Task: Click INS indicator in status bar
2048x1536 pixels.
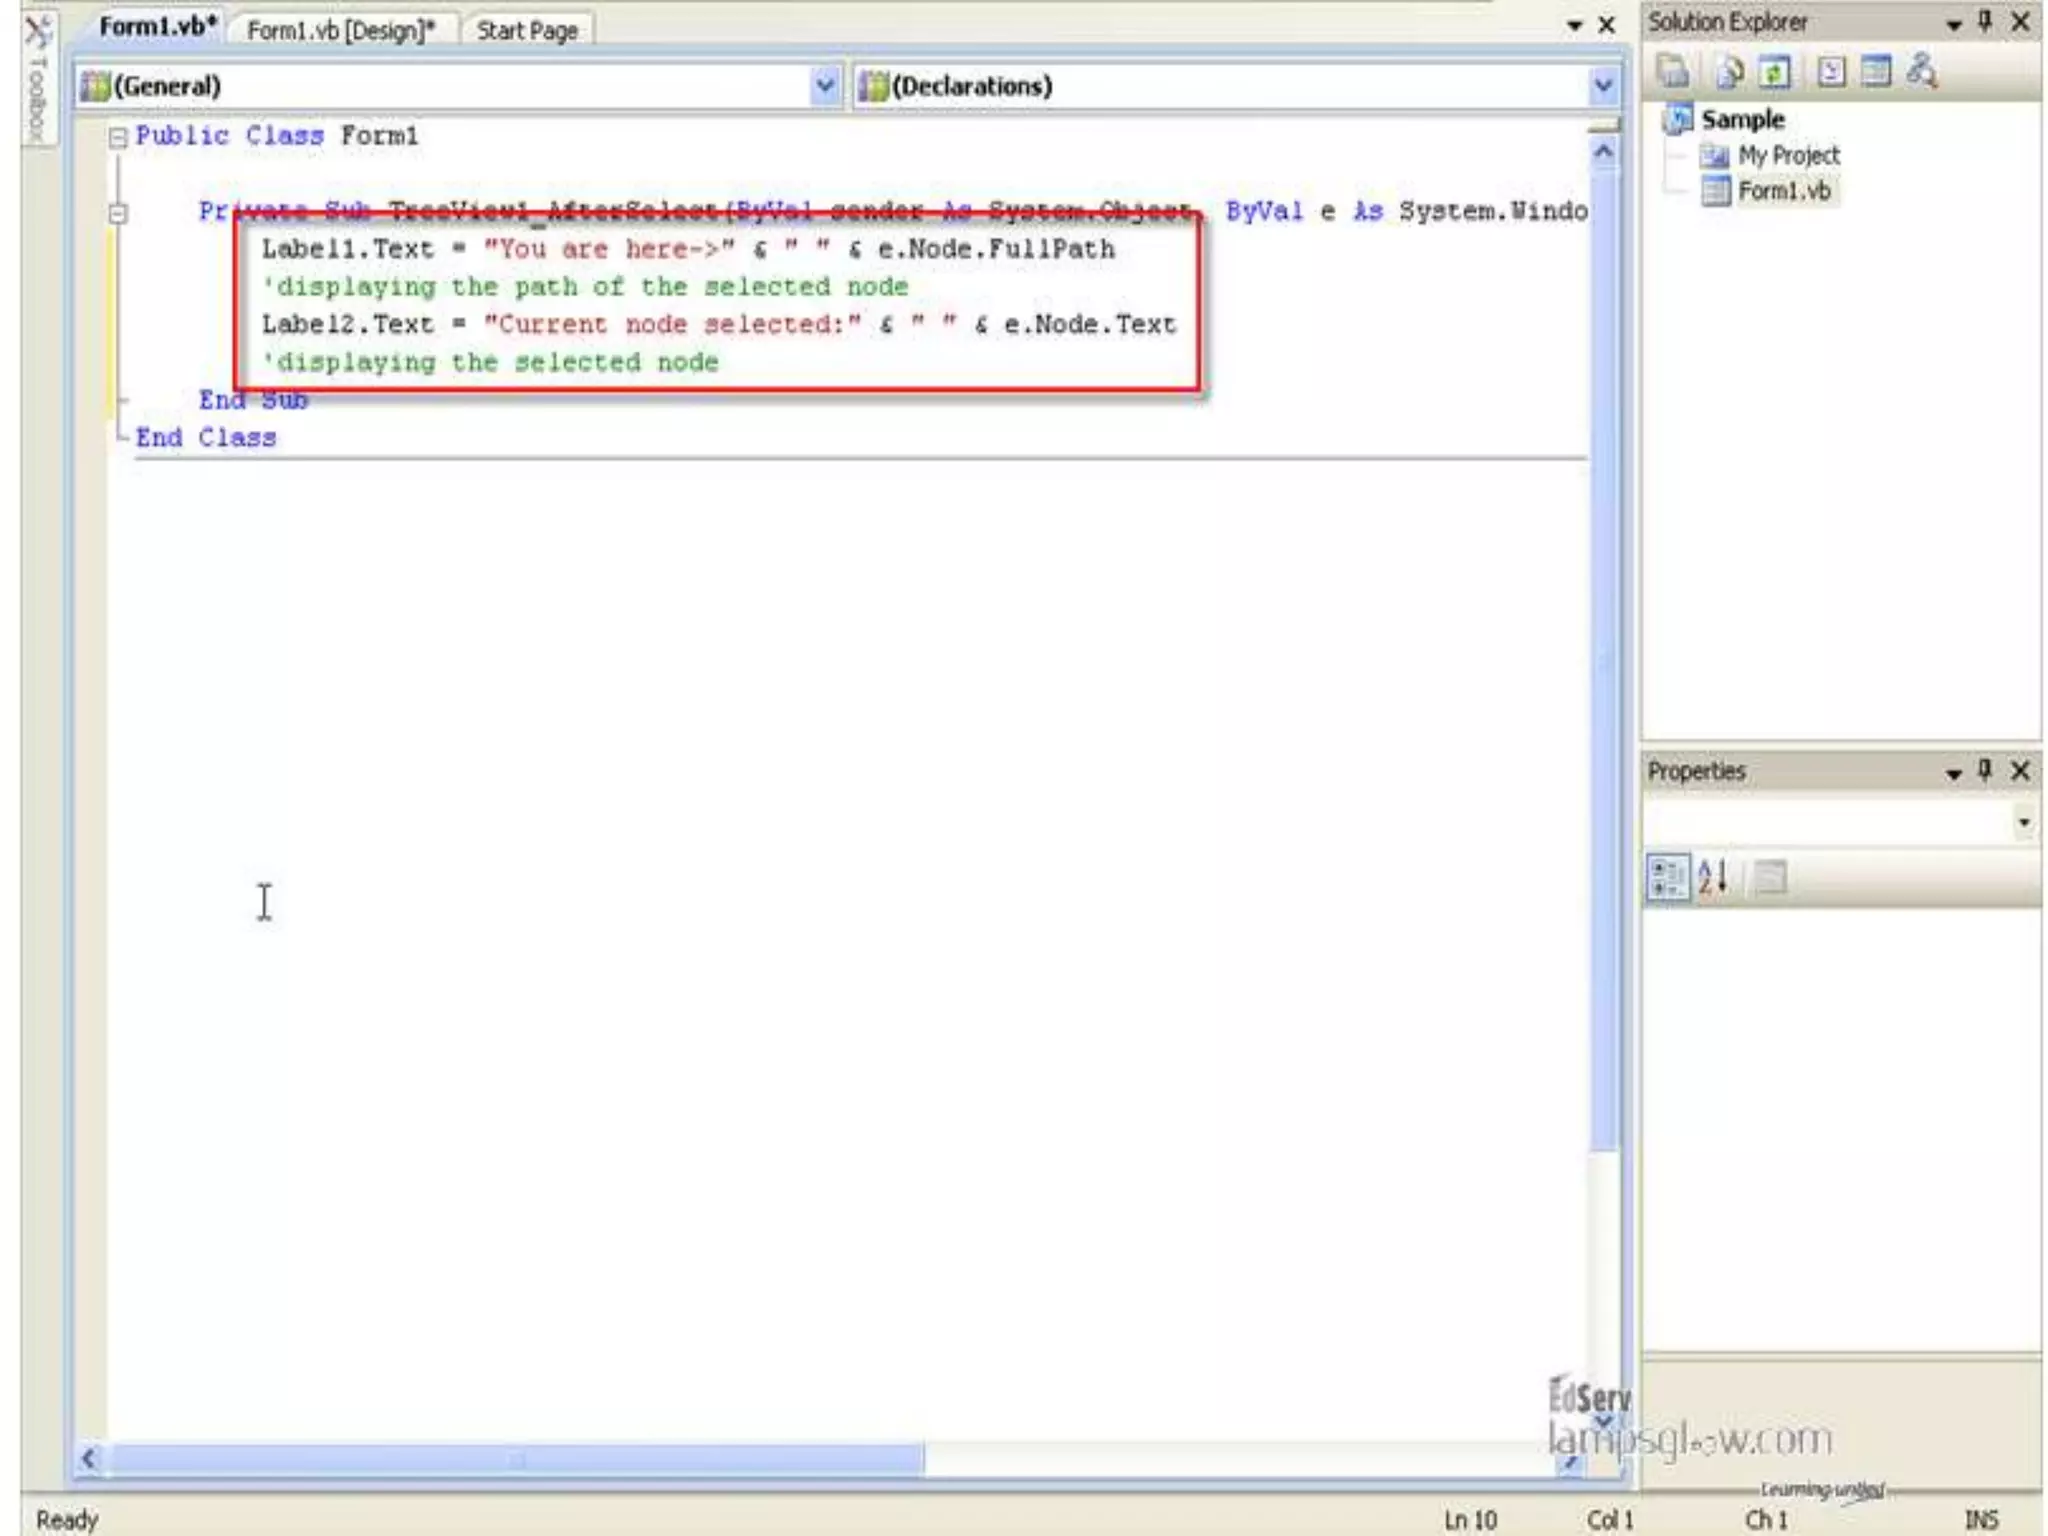Action: pos(1982,1519)
